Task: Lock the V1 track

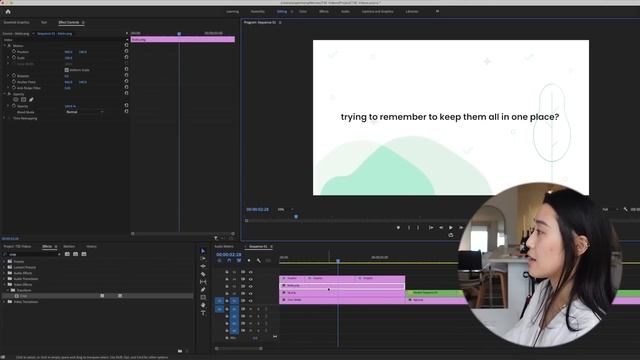Action: pos(227,301)
